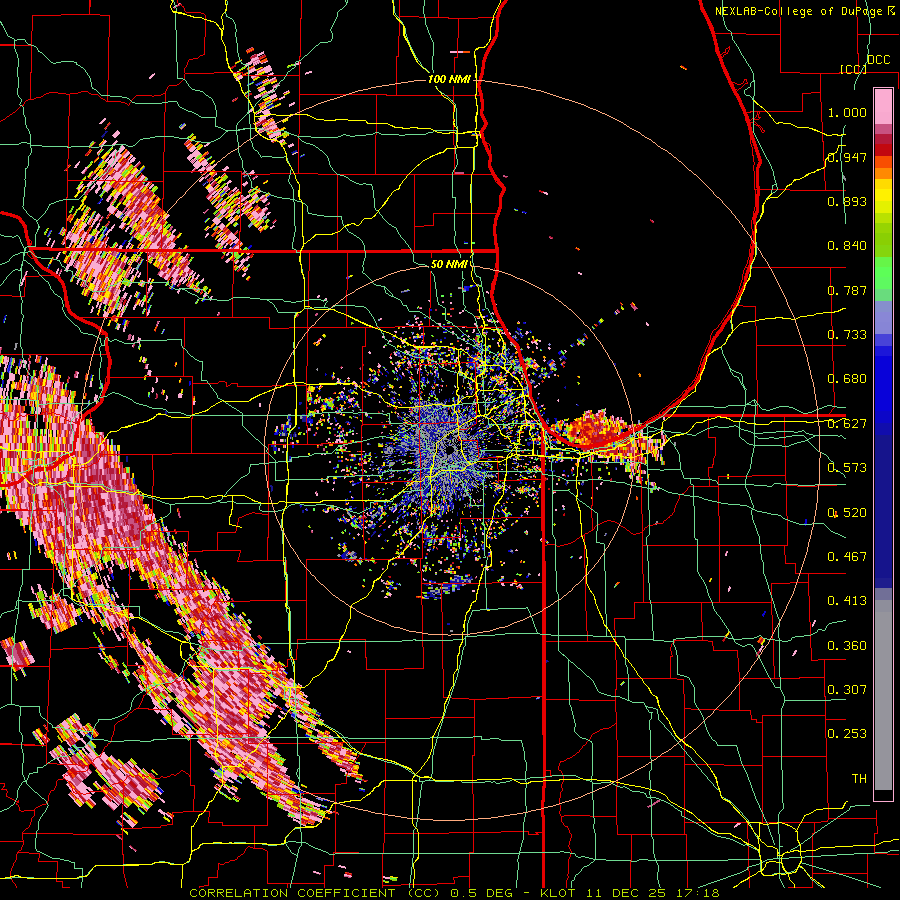900x900 pixels.
Task: Click the 0.467 scale value
Action: [847, 557]
